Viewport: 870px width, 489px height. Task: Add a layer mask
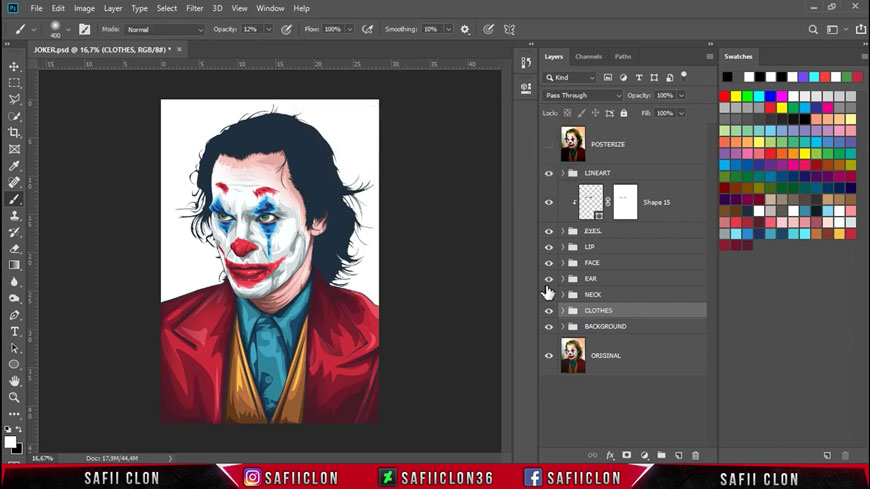[x=626, y=455]
